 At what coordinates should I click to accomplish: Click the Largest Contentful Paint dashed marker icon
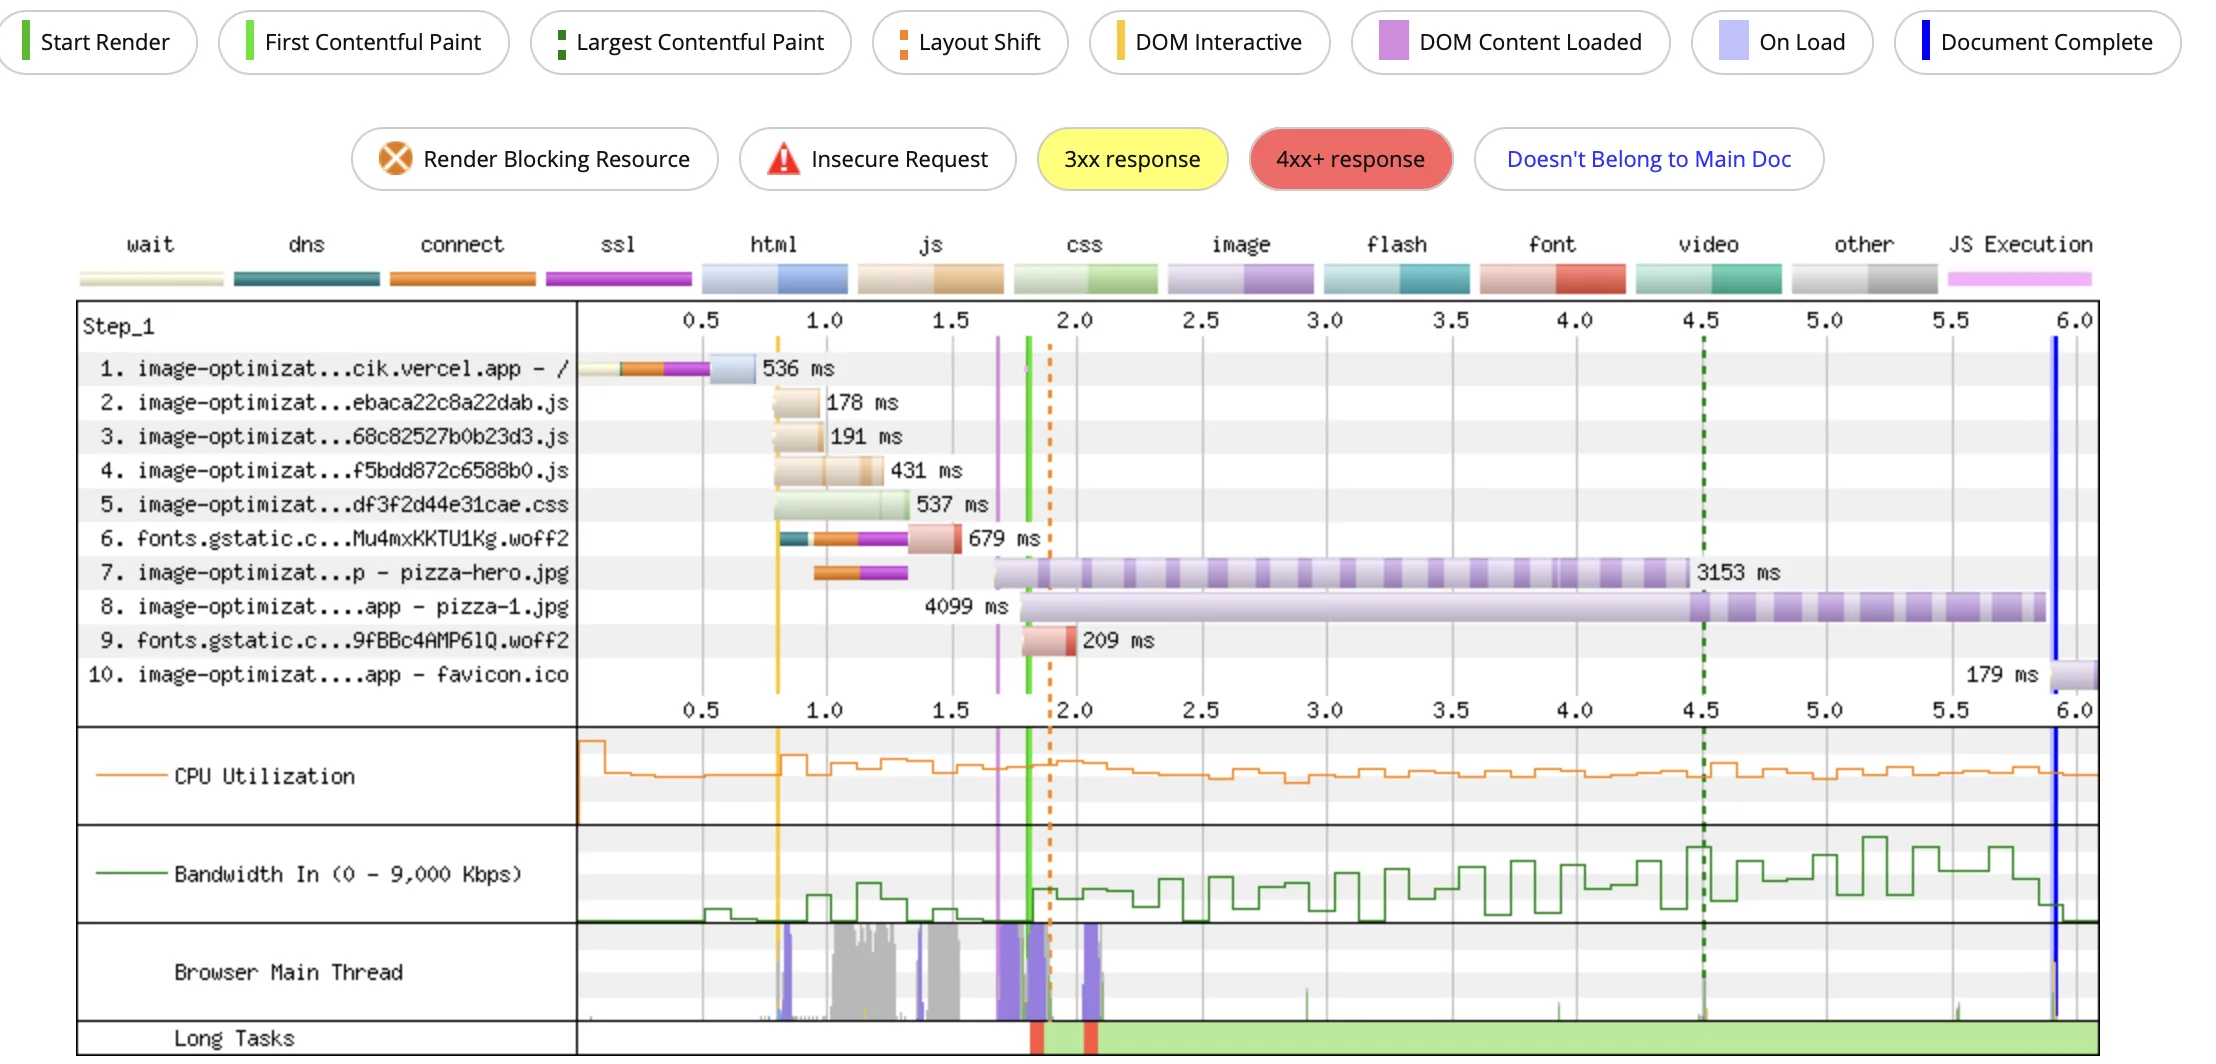(x=560, y=42)
